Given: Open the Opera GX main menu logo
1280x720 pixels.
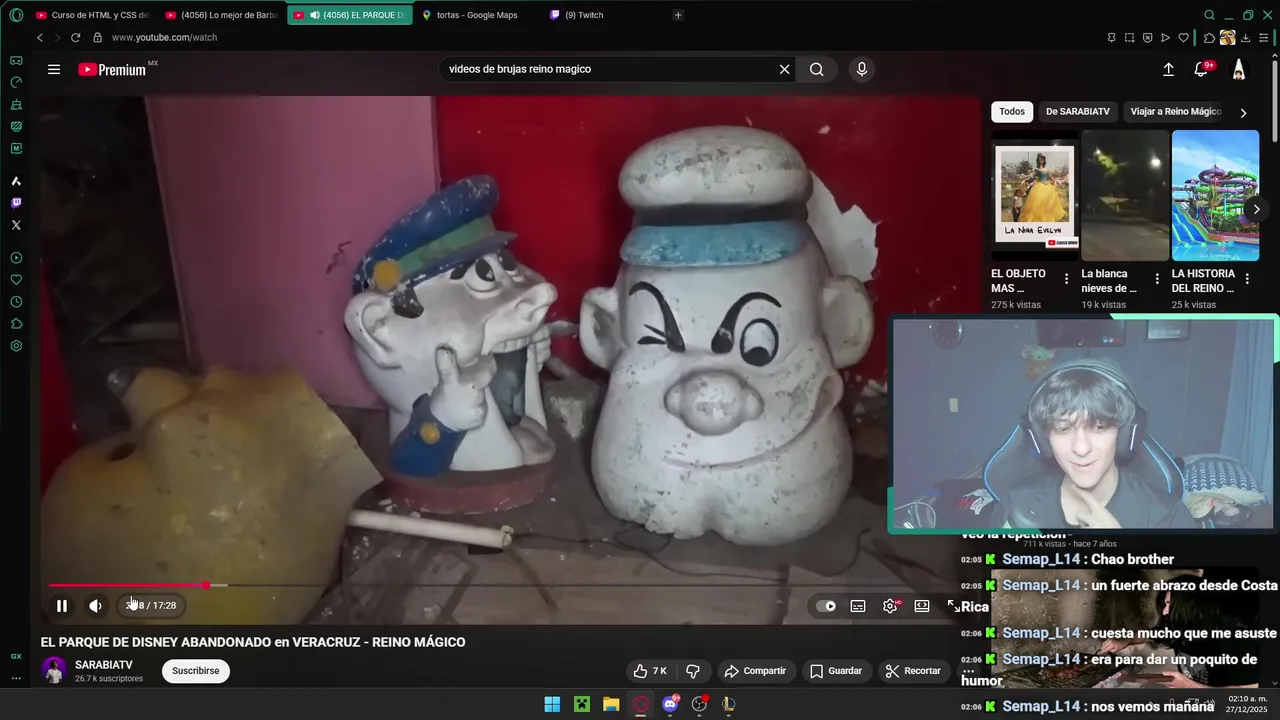Looking at the screenshot, I should coord(16,15).
